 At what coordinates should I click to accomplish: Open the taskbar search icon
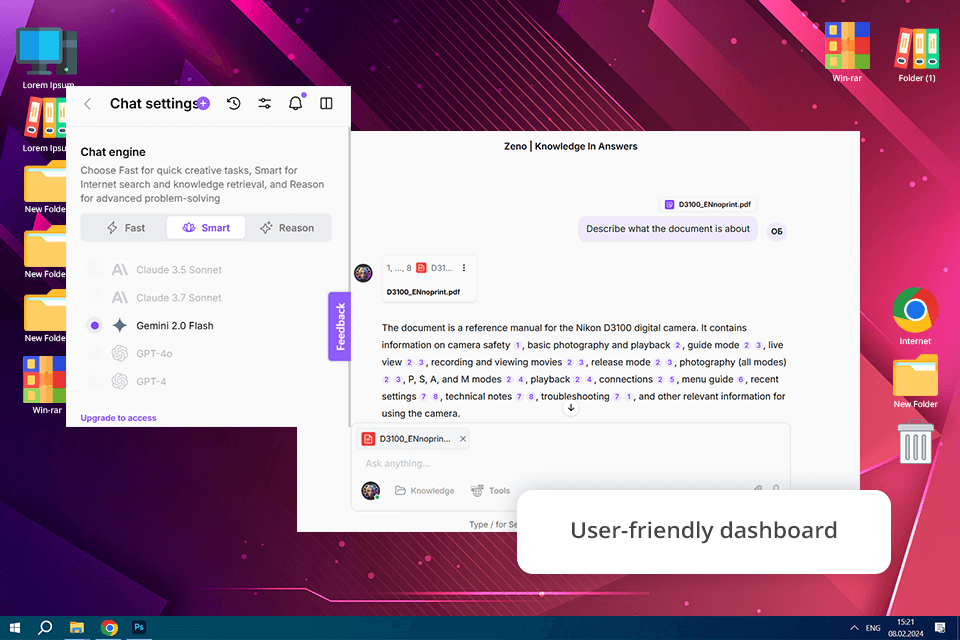click(45, 628)
